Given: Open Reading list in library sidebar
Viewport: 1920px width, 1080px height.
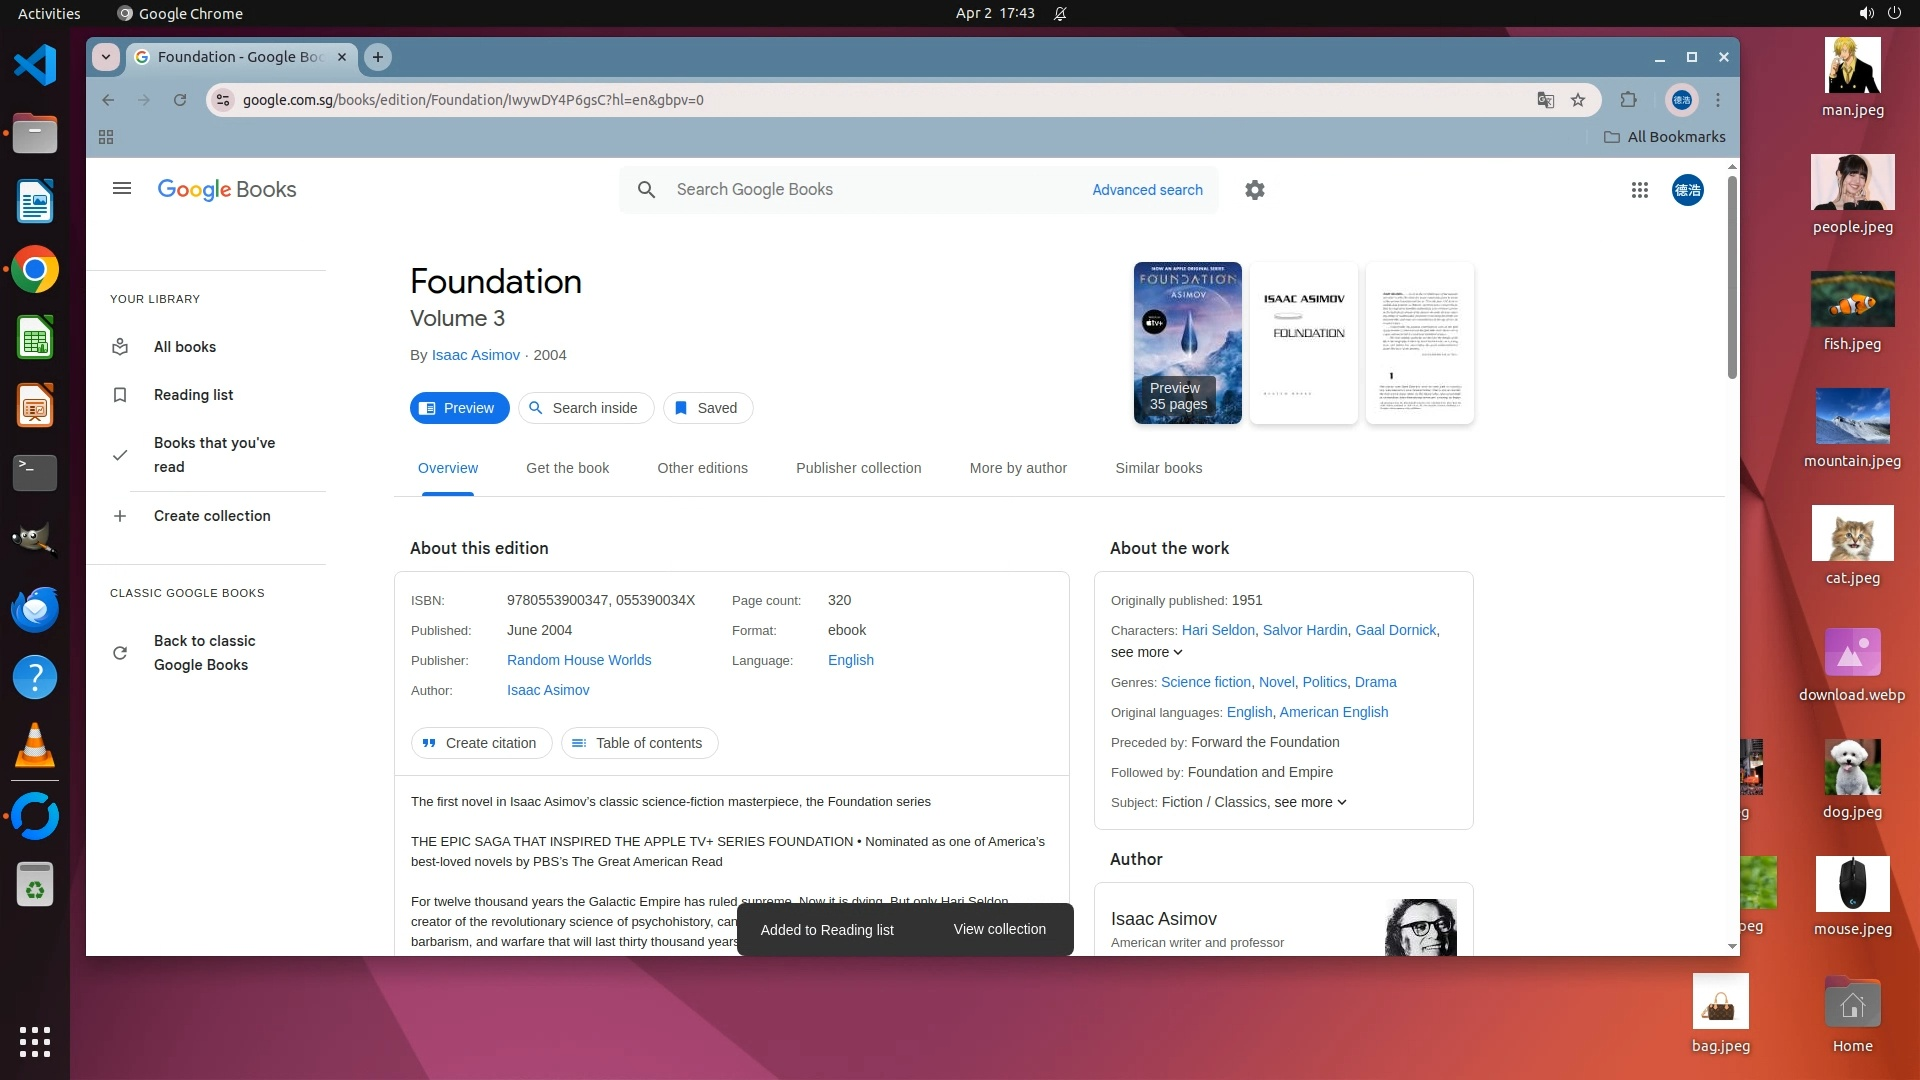Looking at the screenshot, I should [193, 395].
